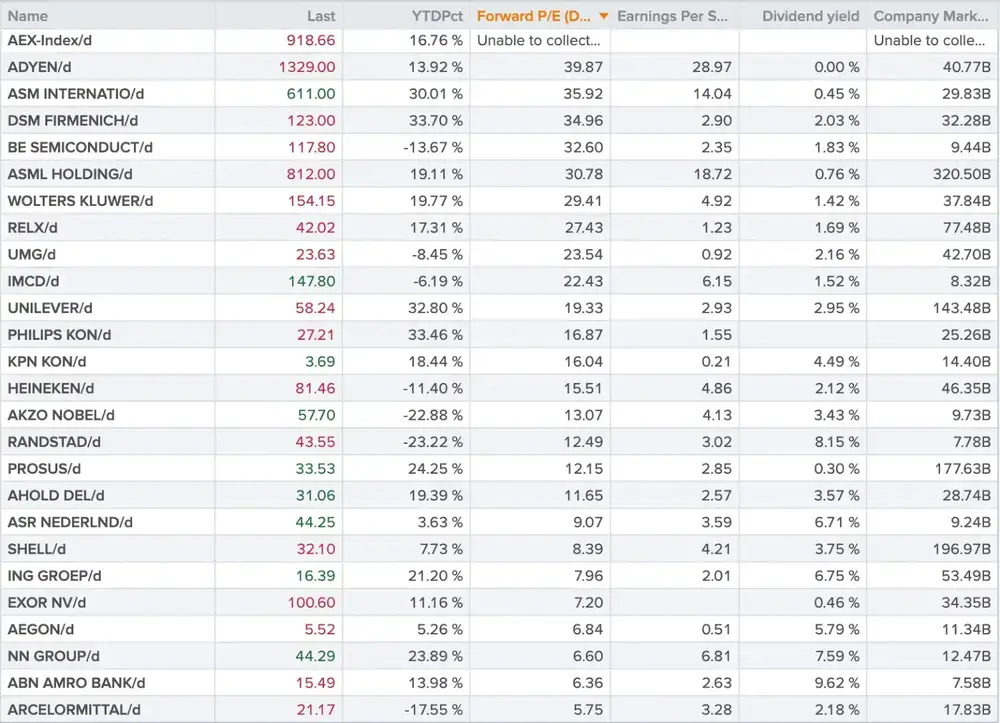Select RELX/d row name
This screenshot has height=723, width=1000.
point(33,228)
